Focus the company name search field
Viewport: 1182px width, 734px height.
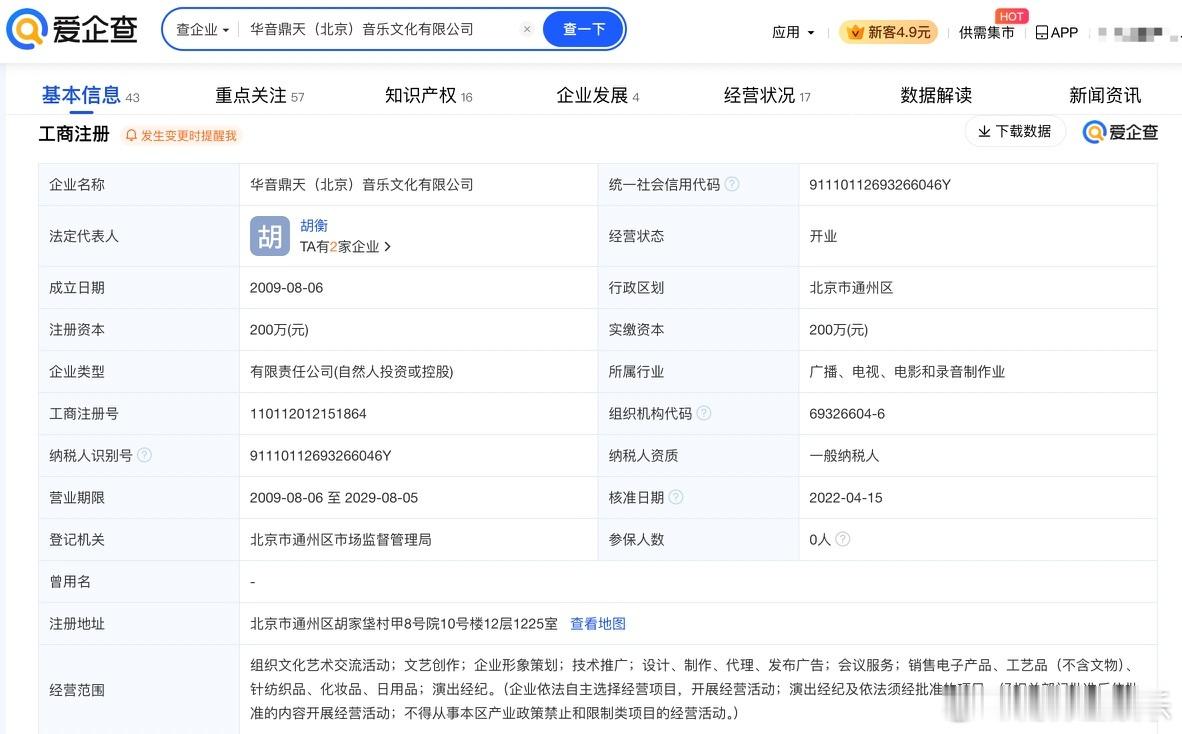tap(381, 29)
